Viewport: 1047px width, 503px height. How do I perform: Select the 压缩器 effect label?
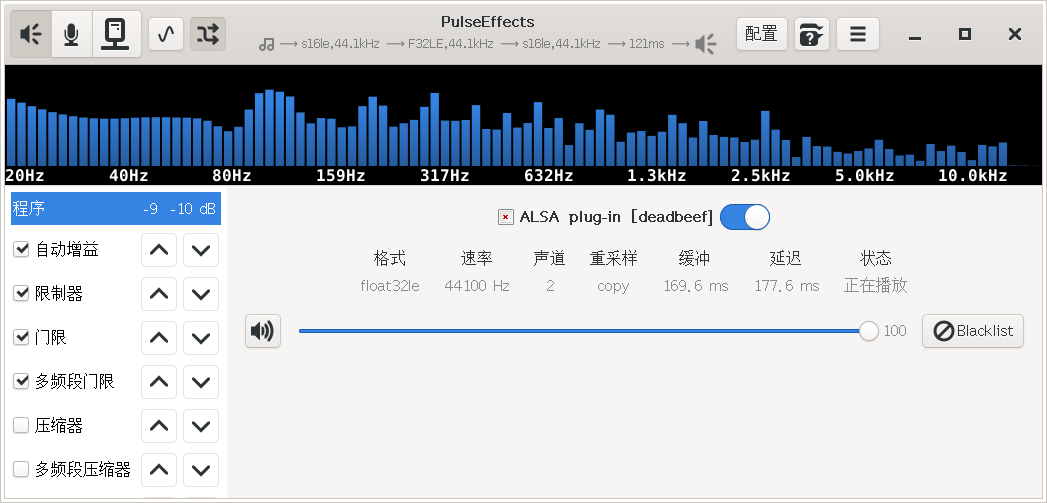tap(59, 426)
